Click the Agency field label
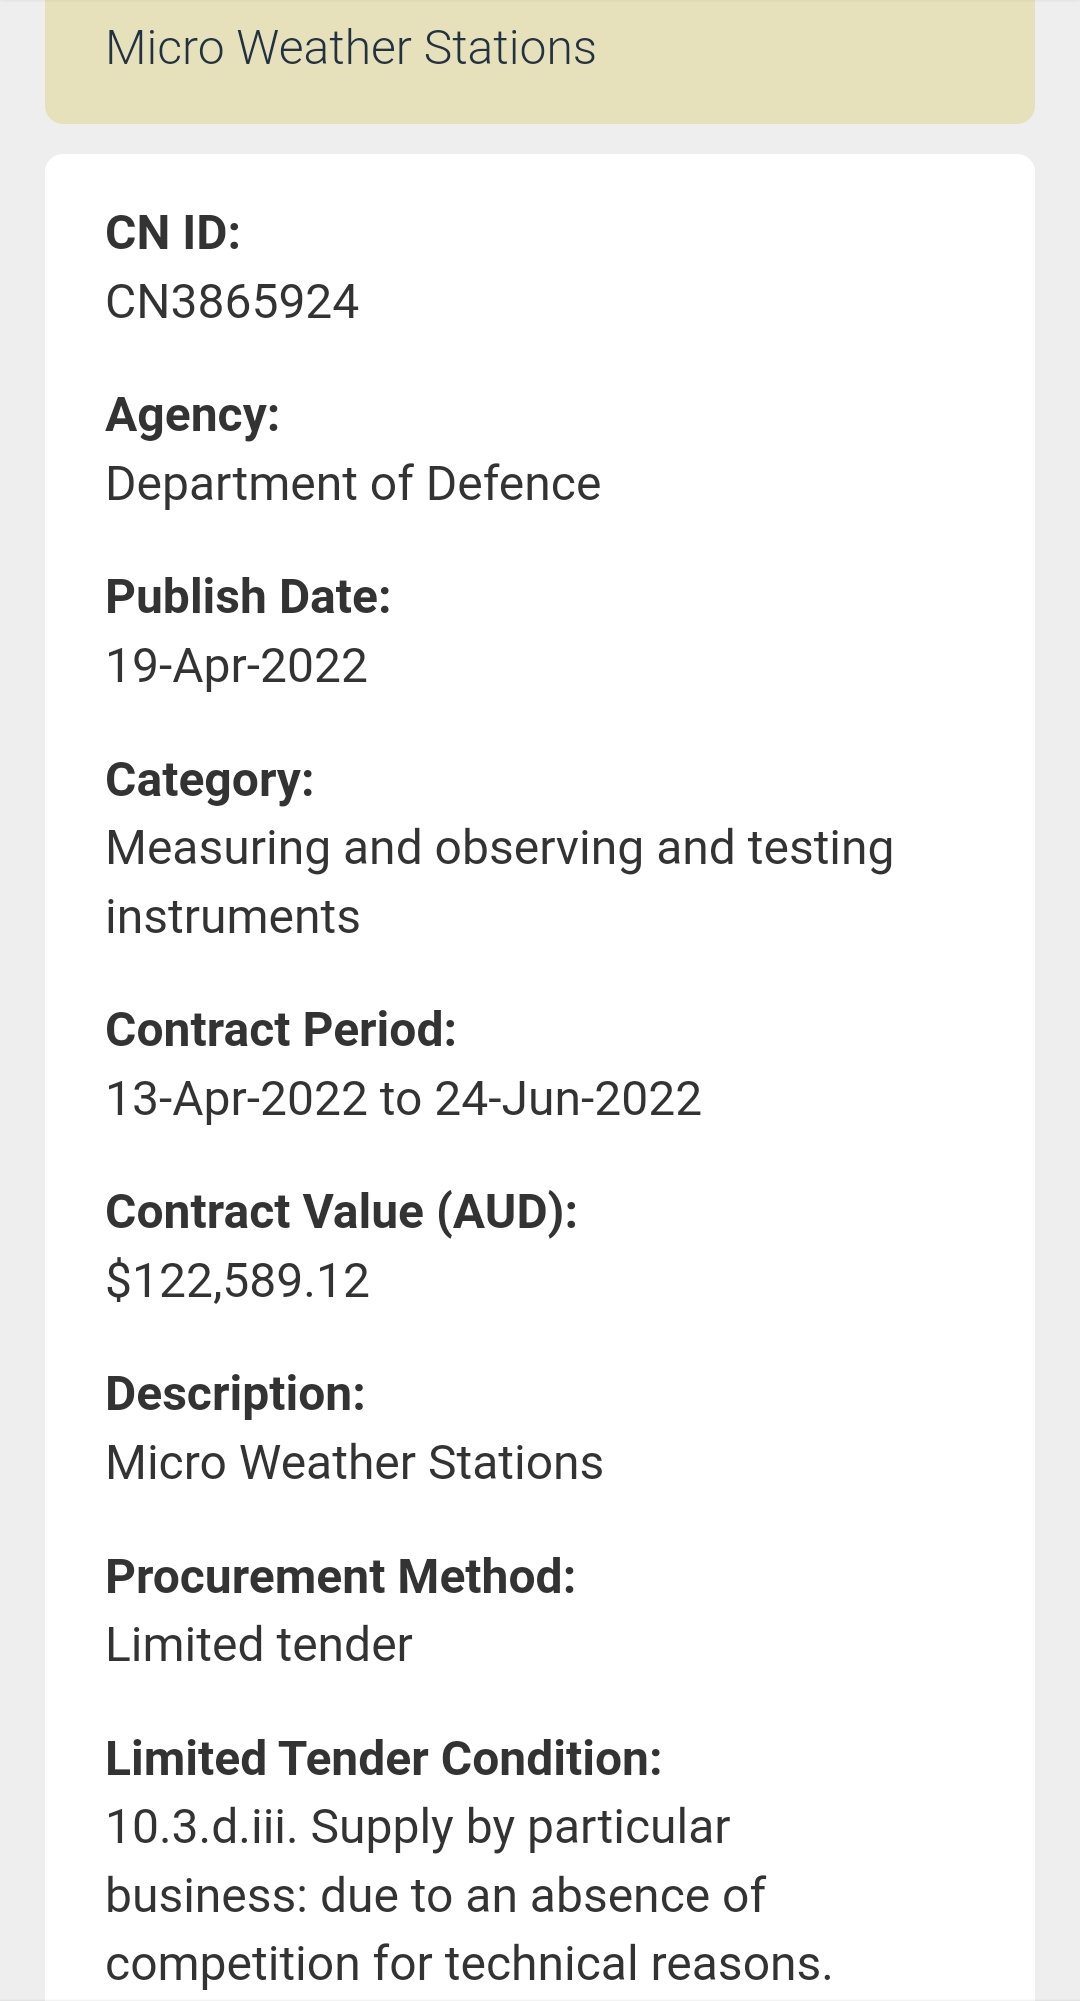This screenshot has width=1080, height=2001. coord(192,415)
